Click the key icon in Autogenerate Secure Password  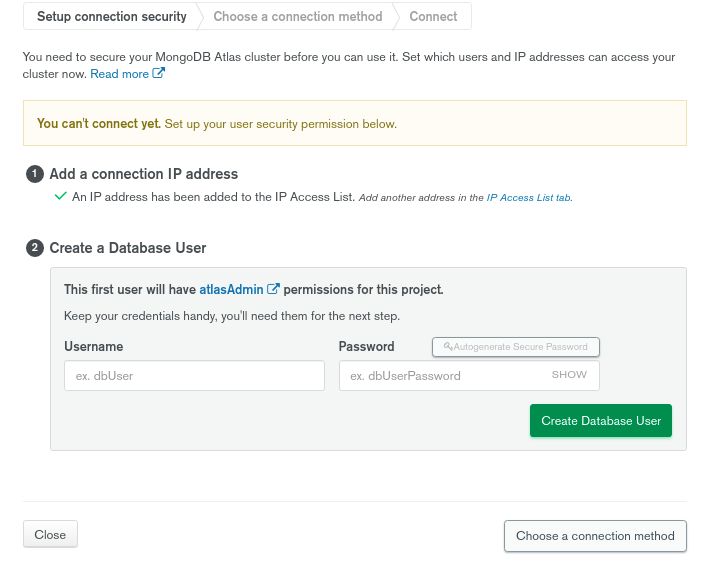coord(448,346)
